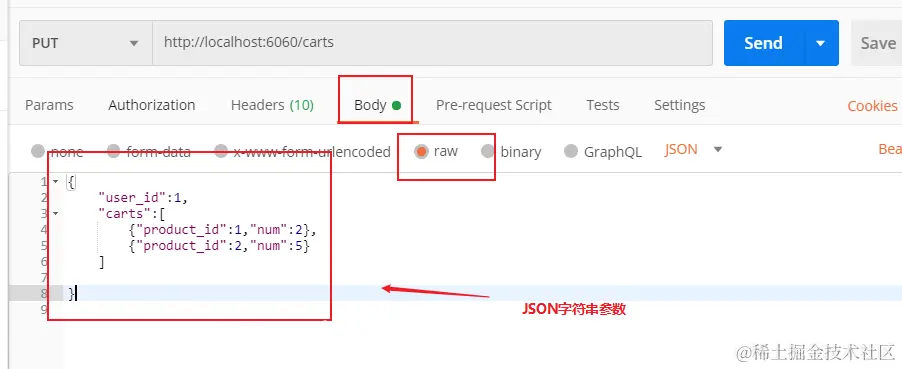Click line number 9 in gutter
Viewport: 902px width, 369px height.
coord(44,309)
